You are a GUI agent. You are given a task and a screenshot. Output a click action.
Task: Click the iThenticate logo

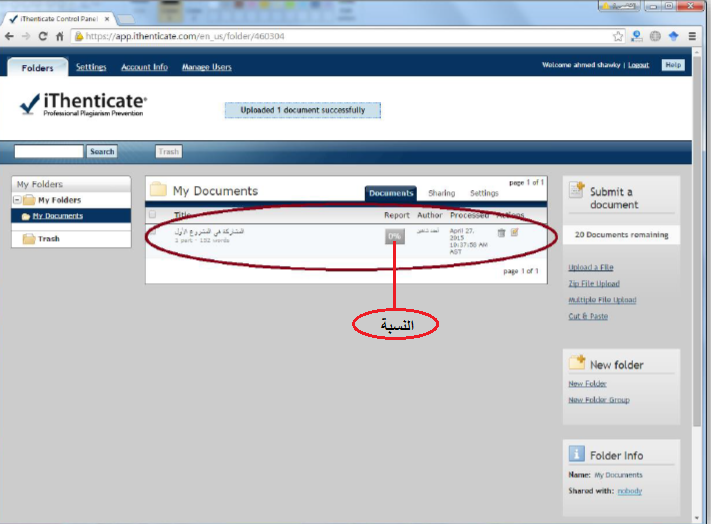(83, 104)
